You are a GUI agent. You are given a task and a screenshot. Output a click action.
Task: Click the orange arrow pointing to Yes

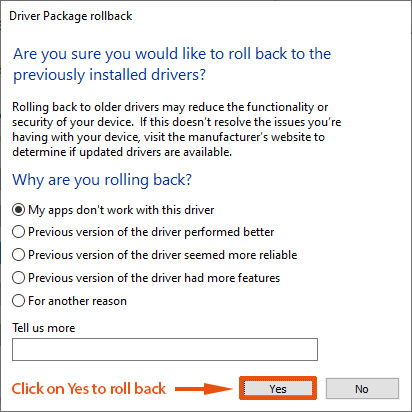(x=203, y=389)
